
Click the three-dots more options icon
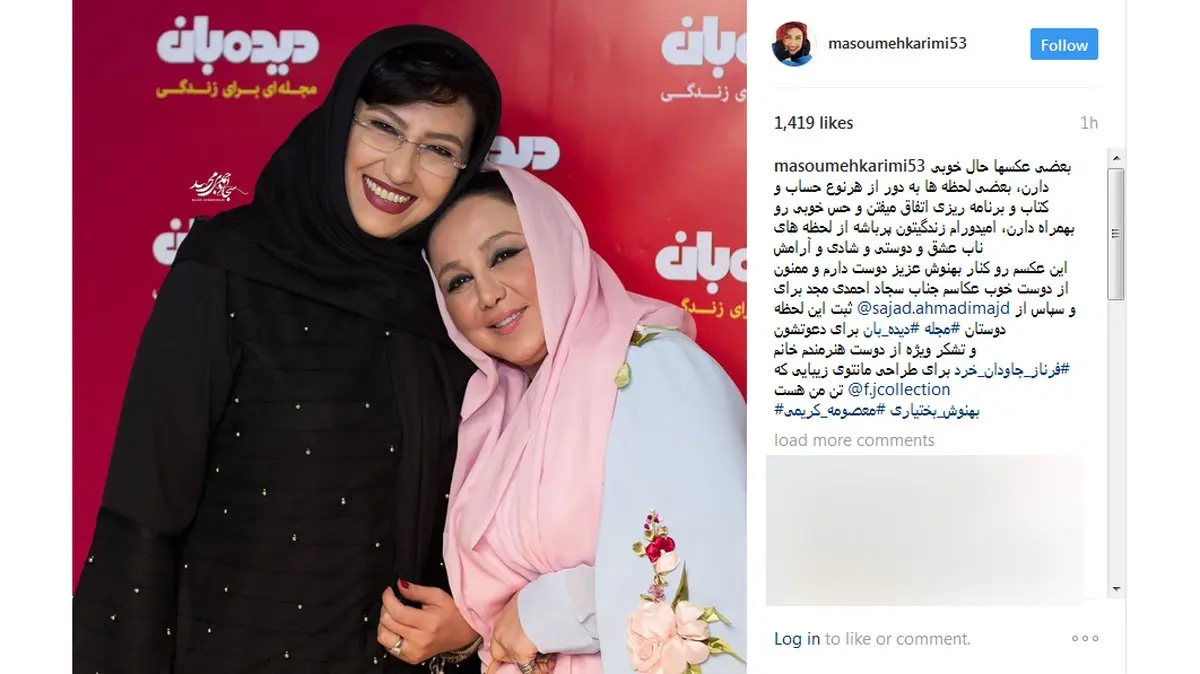click(1085, 638)
